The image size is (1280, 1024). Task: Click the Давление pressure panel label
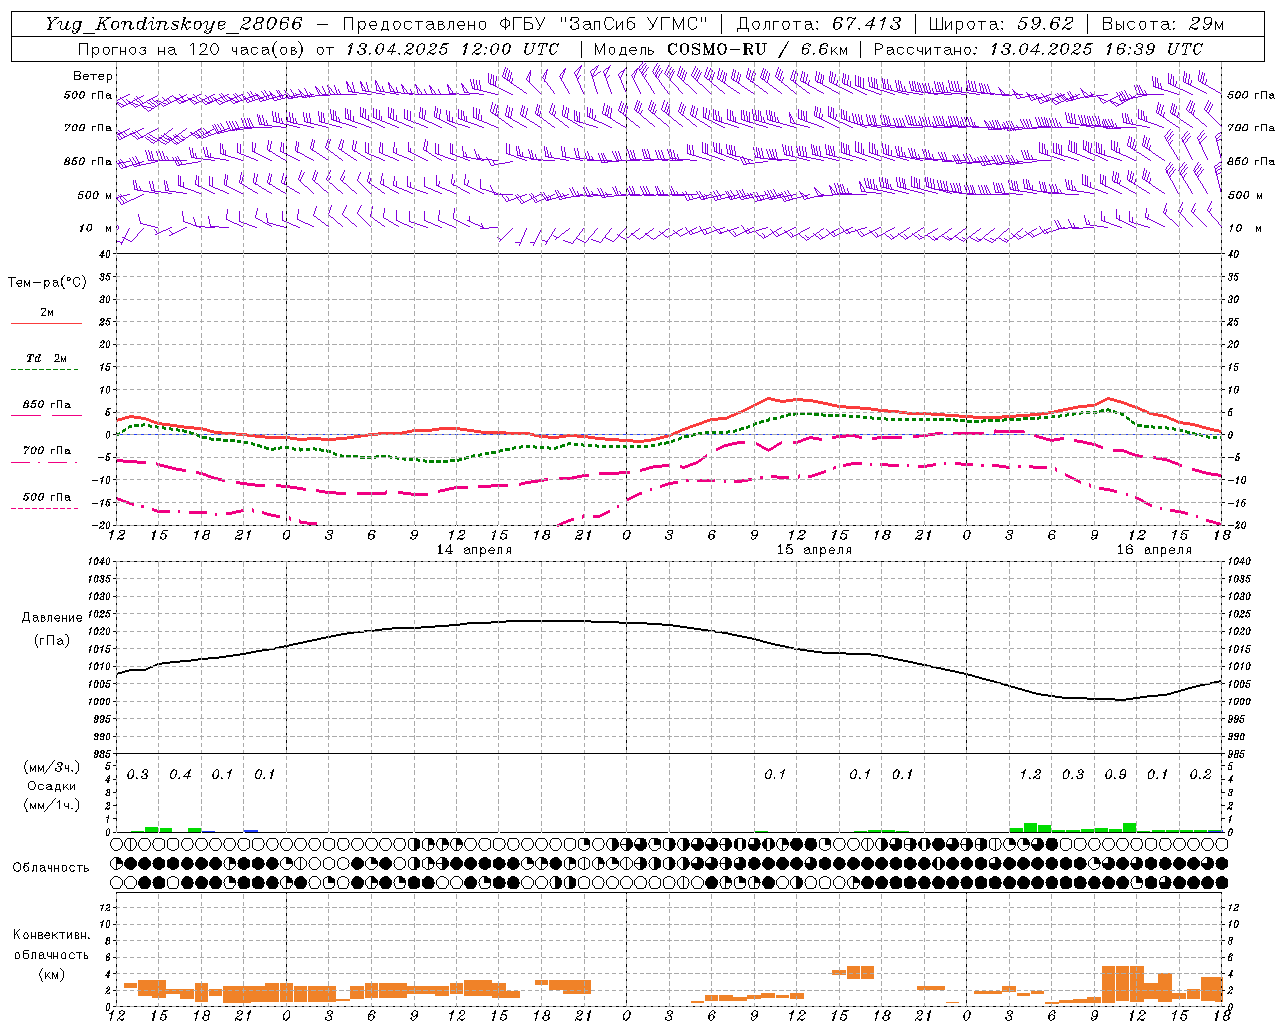click(52, 618)
